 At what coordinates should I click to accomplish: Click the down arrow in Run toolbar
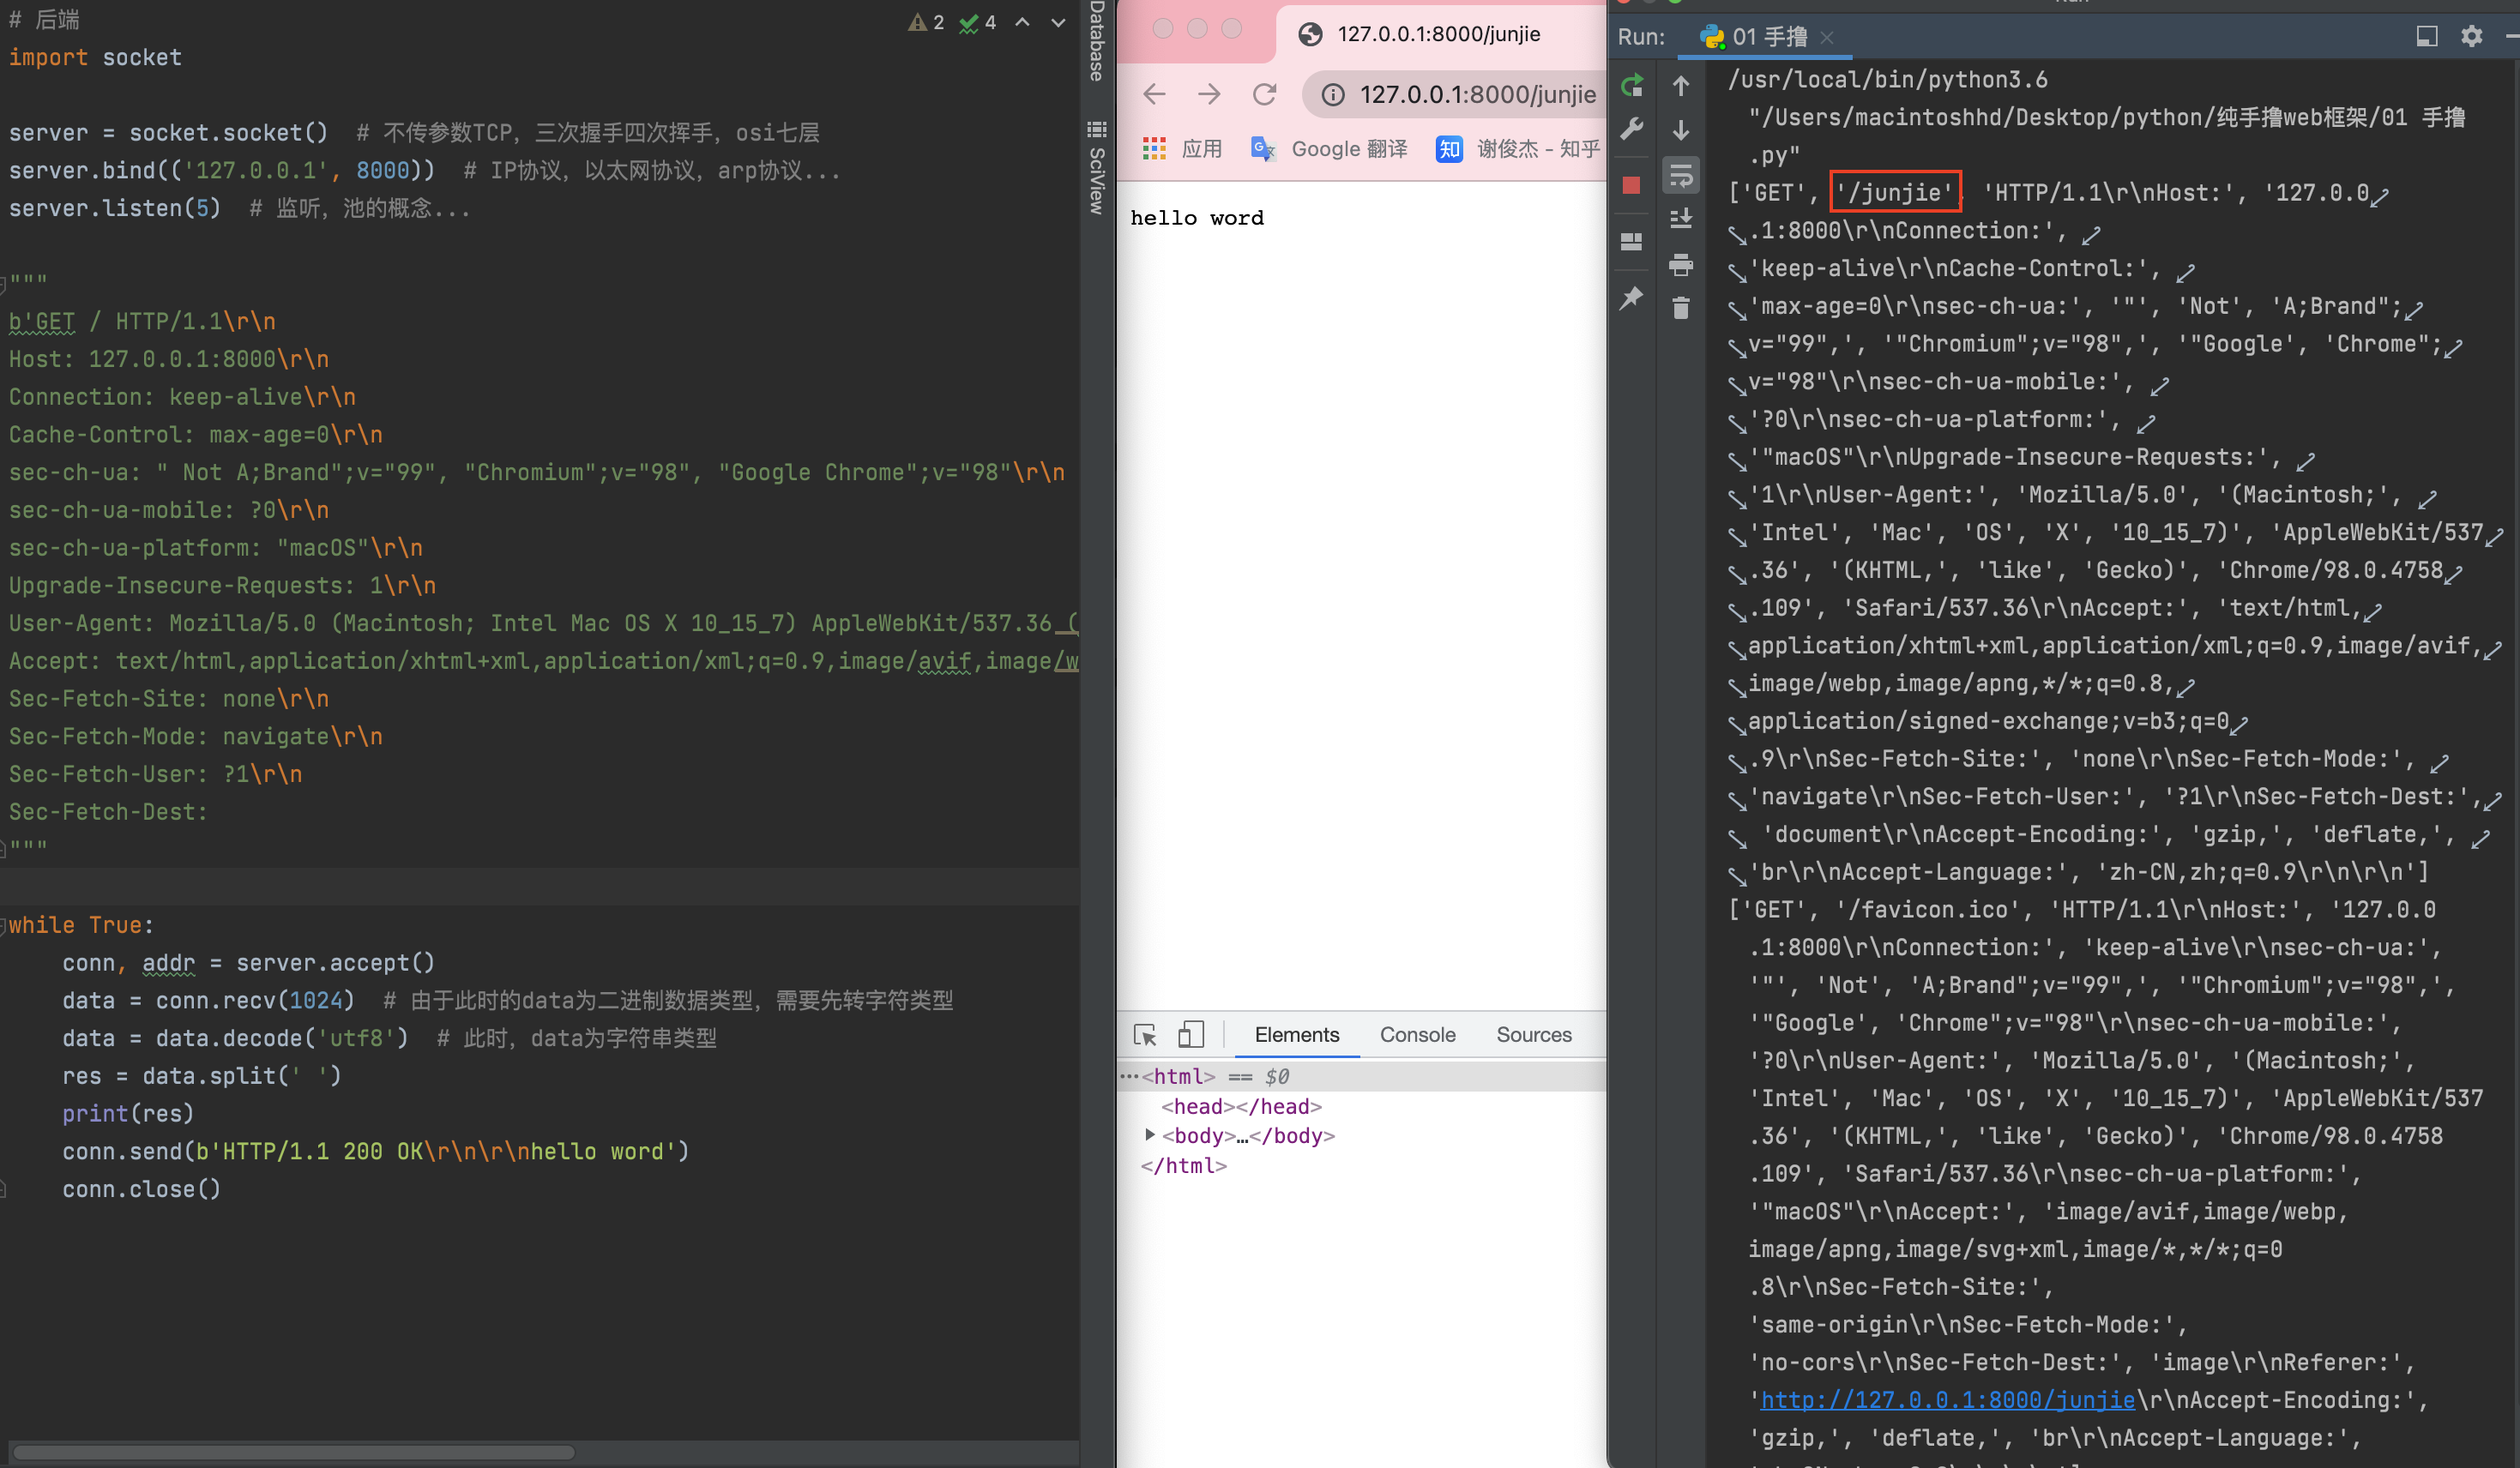pyautogui.click(x=1681, y=130)
